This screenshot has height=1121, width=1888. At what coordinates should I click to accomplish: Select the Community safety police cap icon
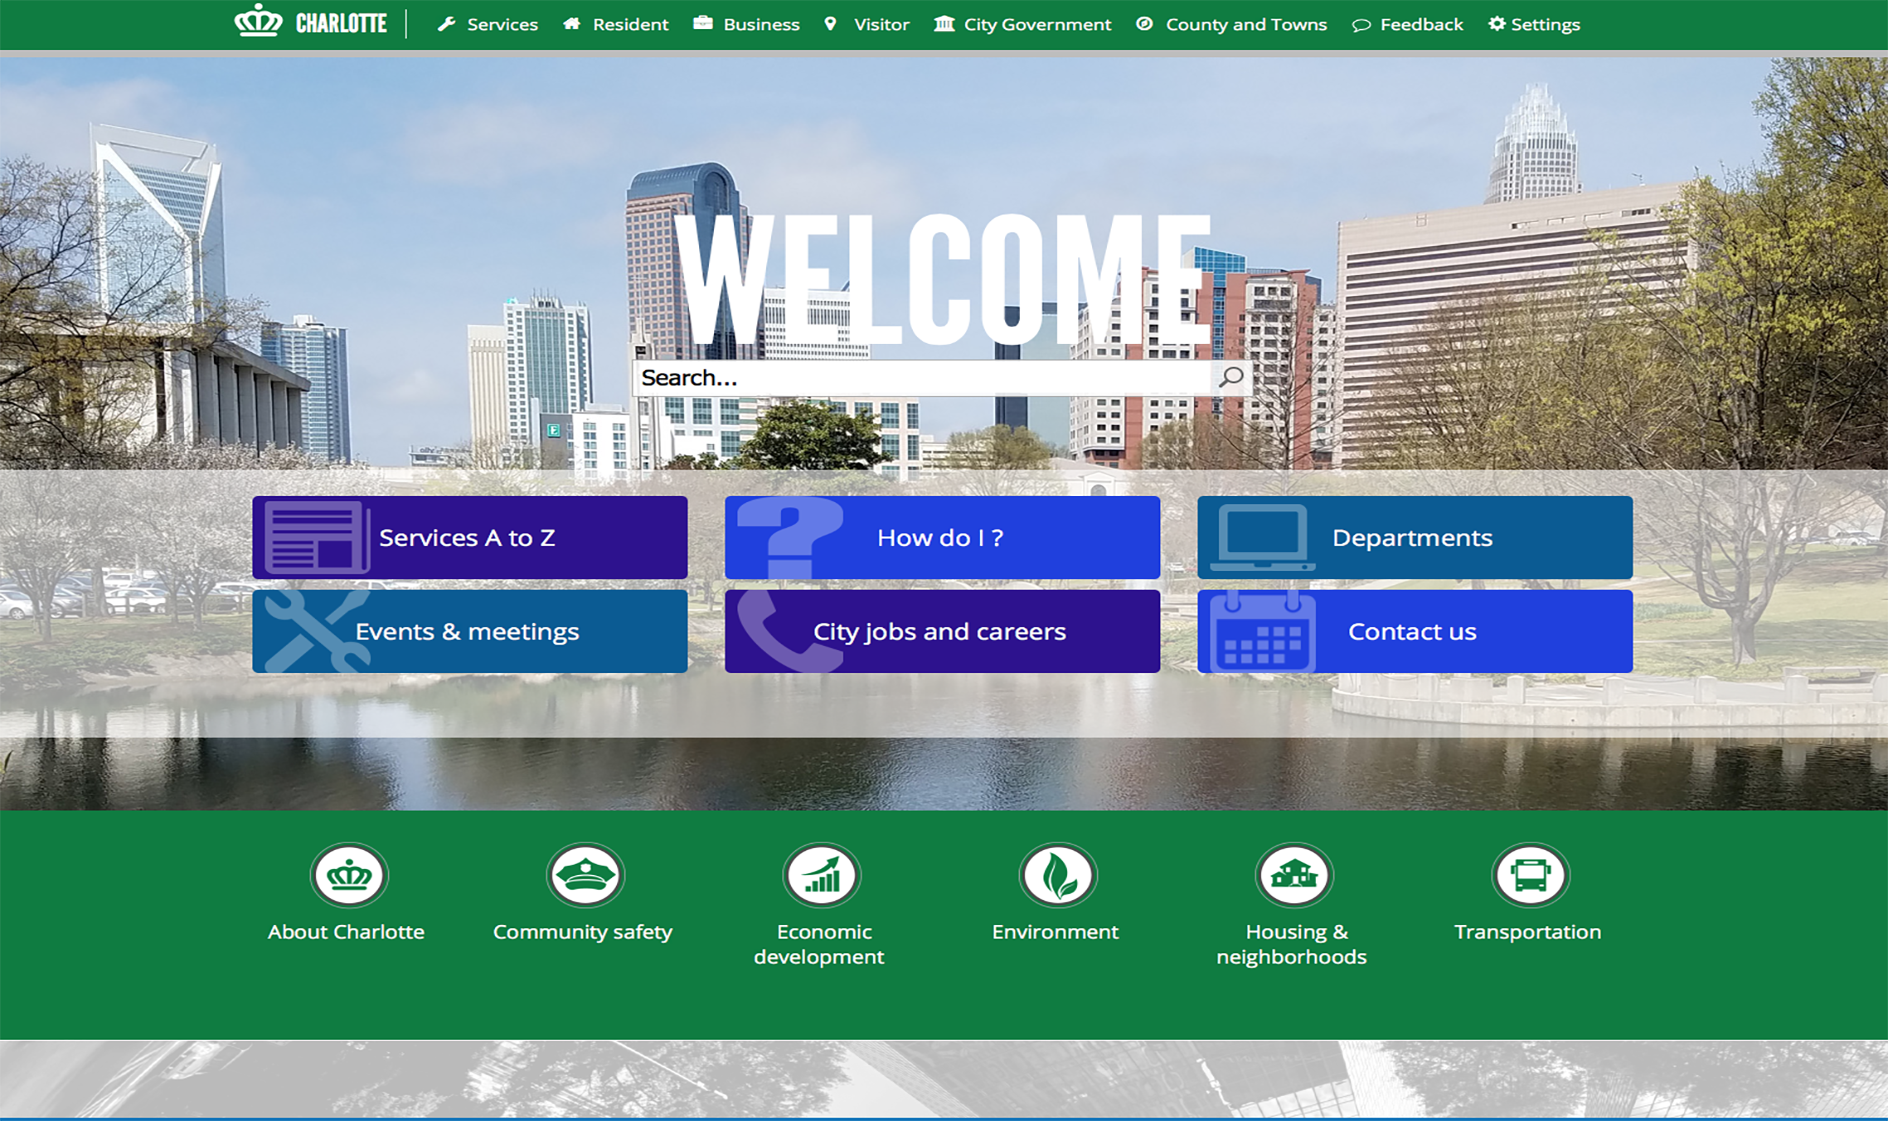(585, 876)
